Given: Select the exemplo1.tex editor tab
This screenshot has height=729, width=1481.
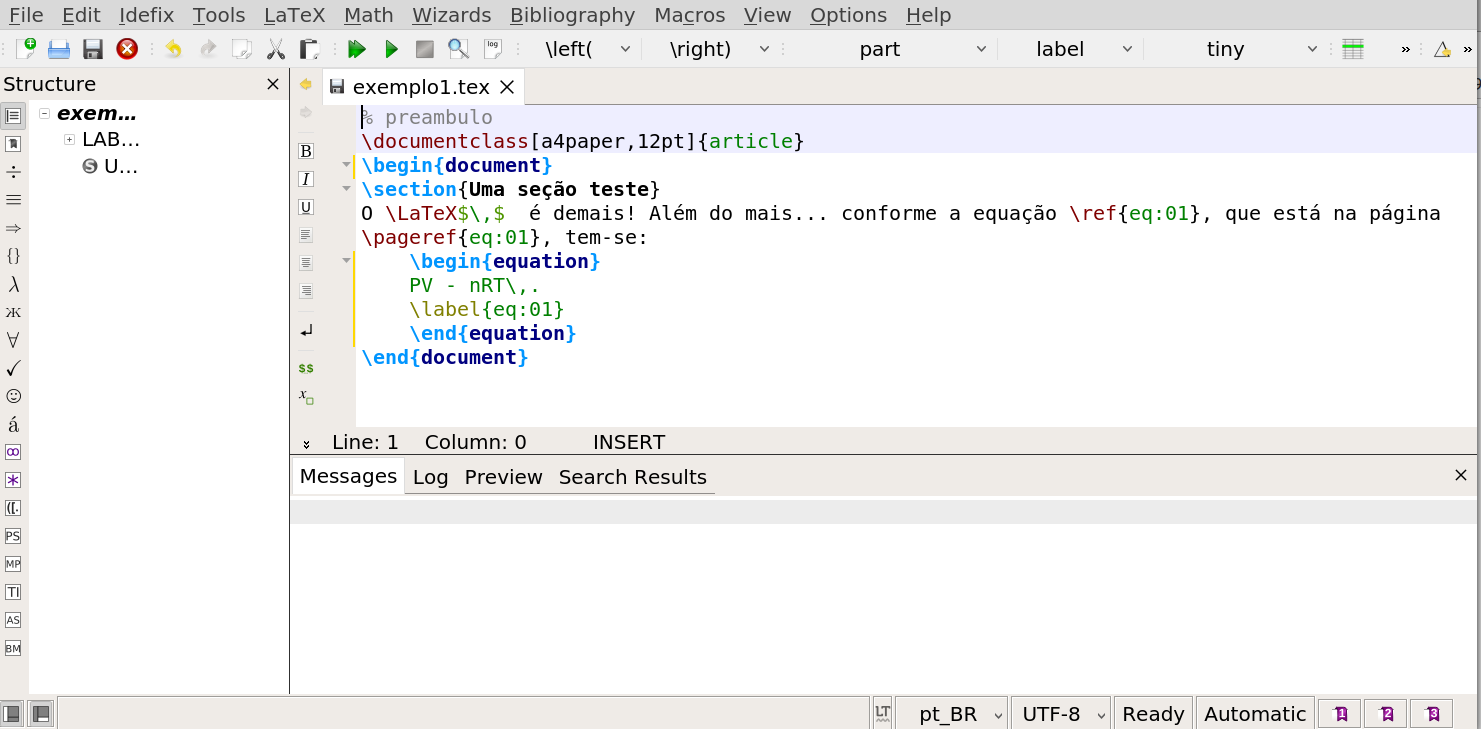Looking at the screenshot, I should pos(421,87).
